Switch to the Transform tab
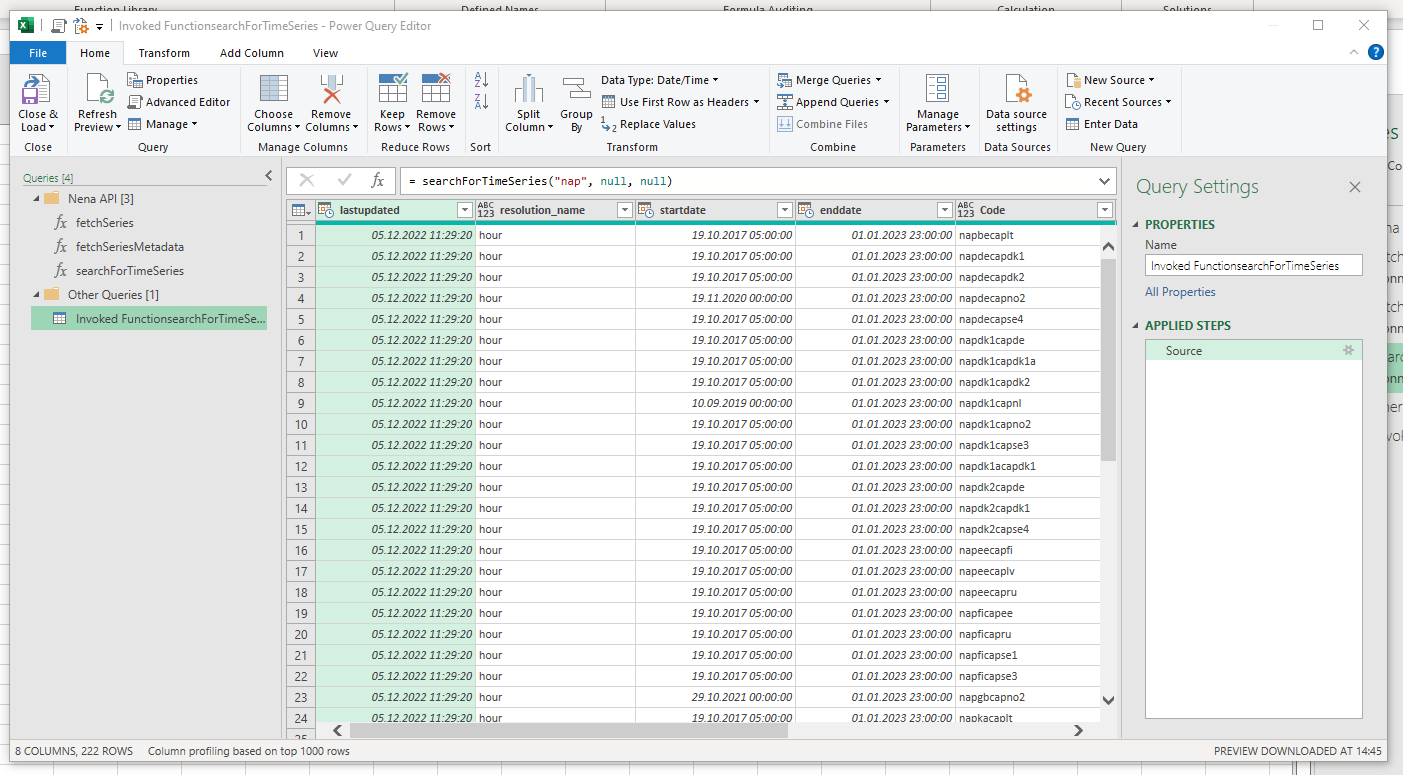 (x=164, y=53)
